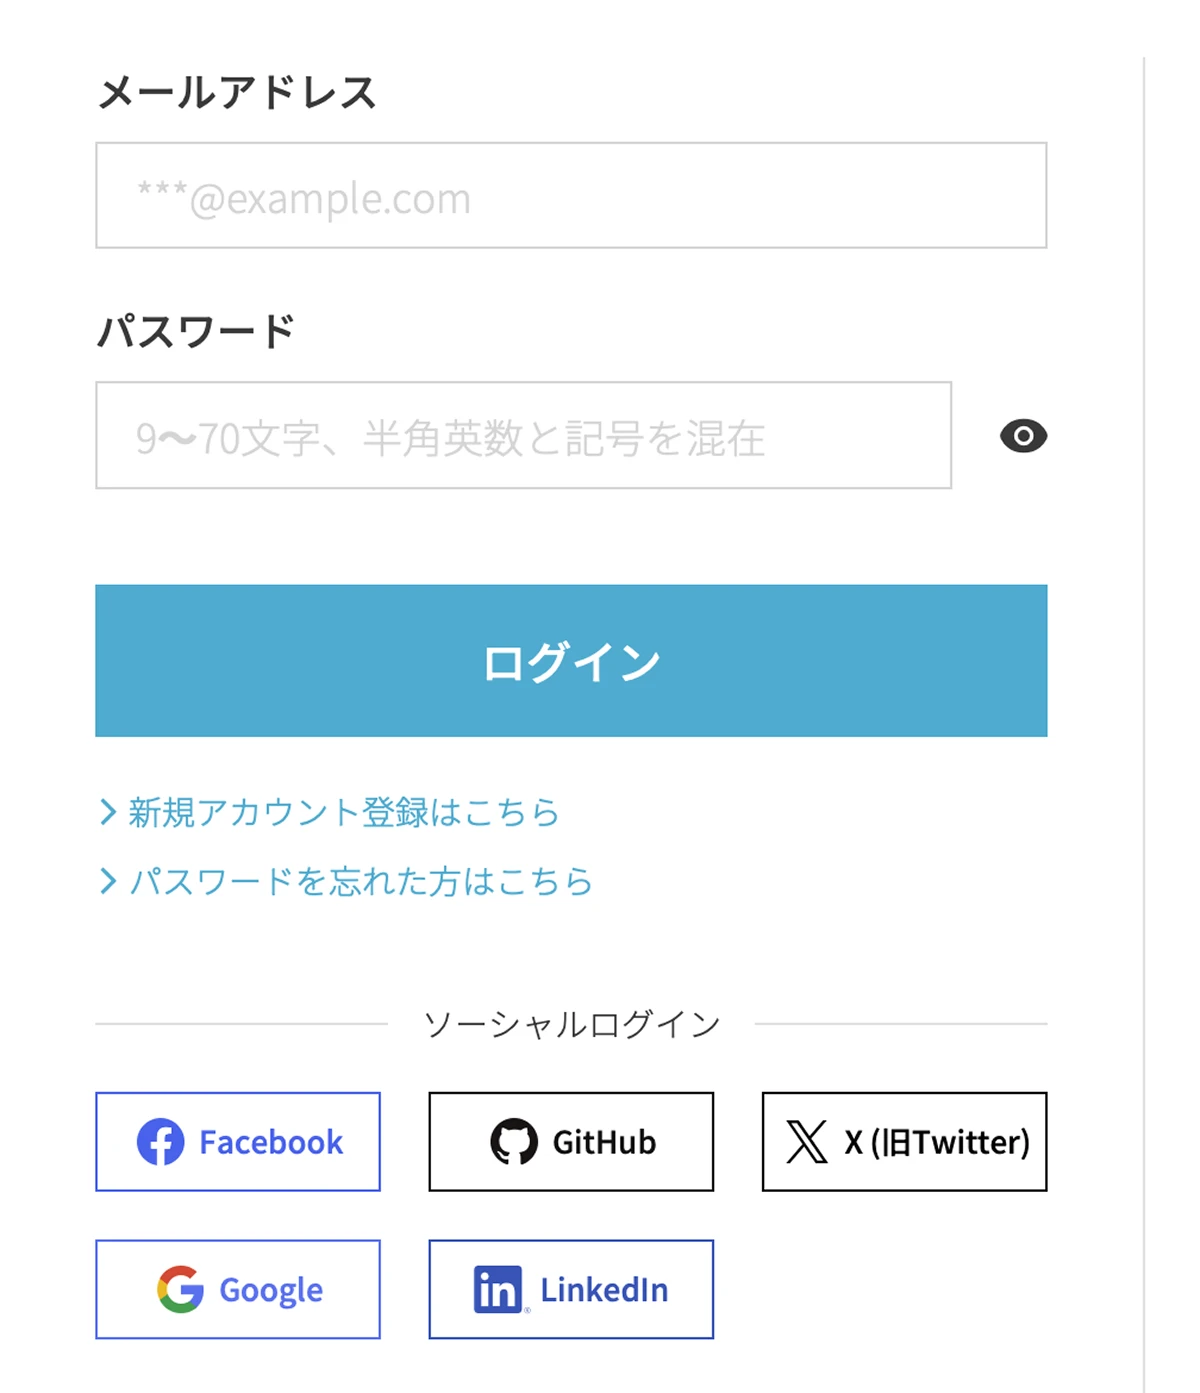Click chevron beside パスワードを忘れた方はこちら
This screenshot has height=1393, width=1200.
point(108,881)
